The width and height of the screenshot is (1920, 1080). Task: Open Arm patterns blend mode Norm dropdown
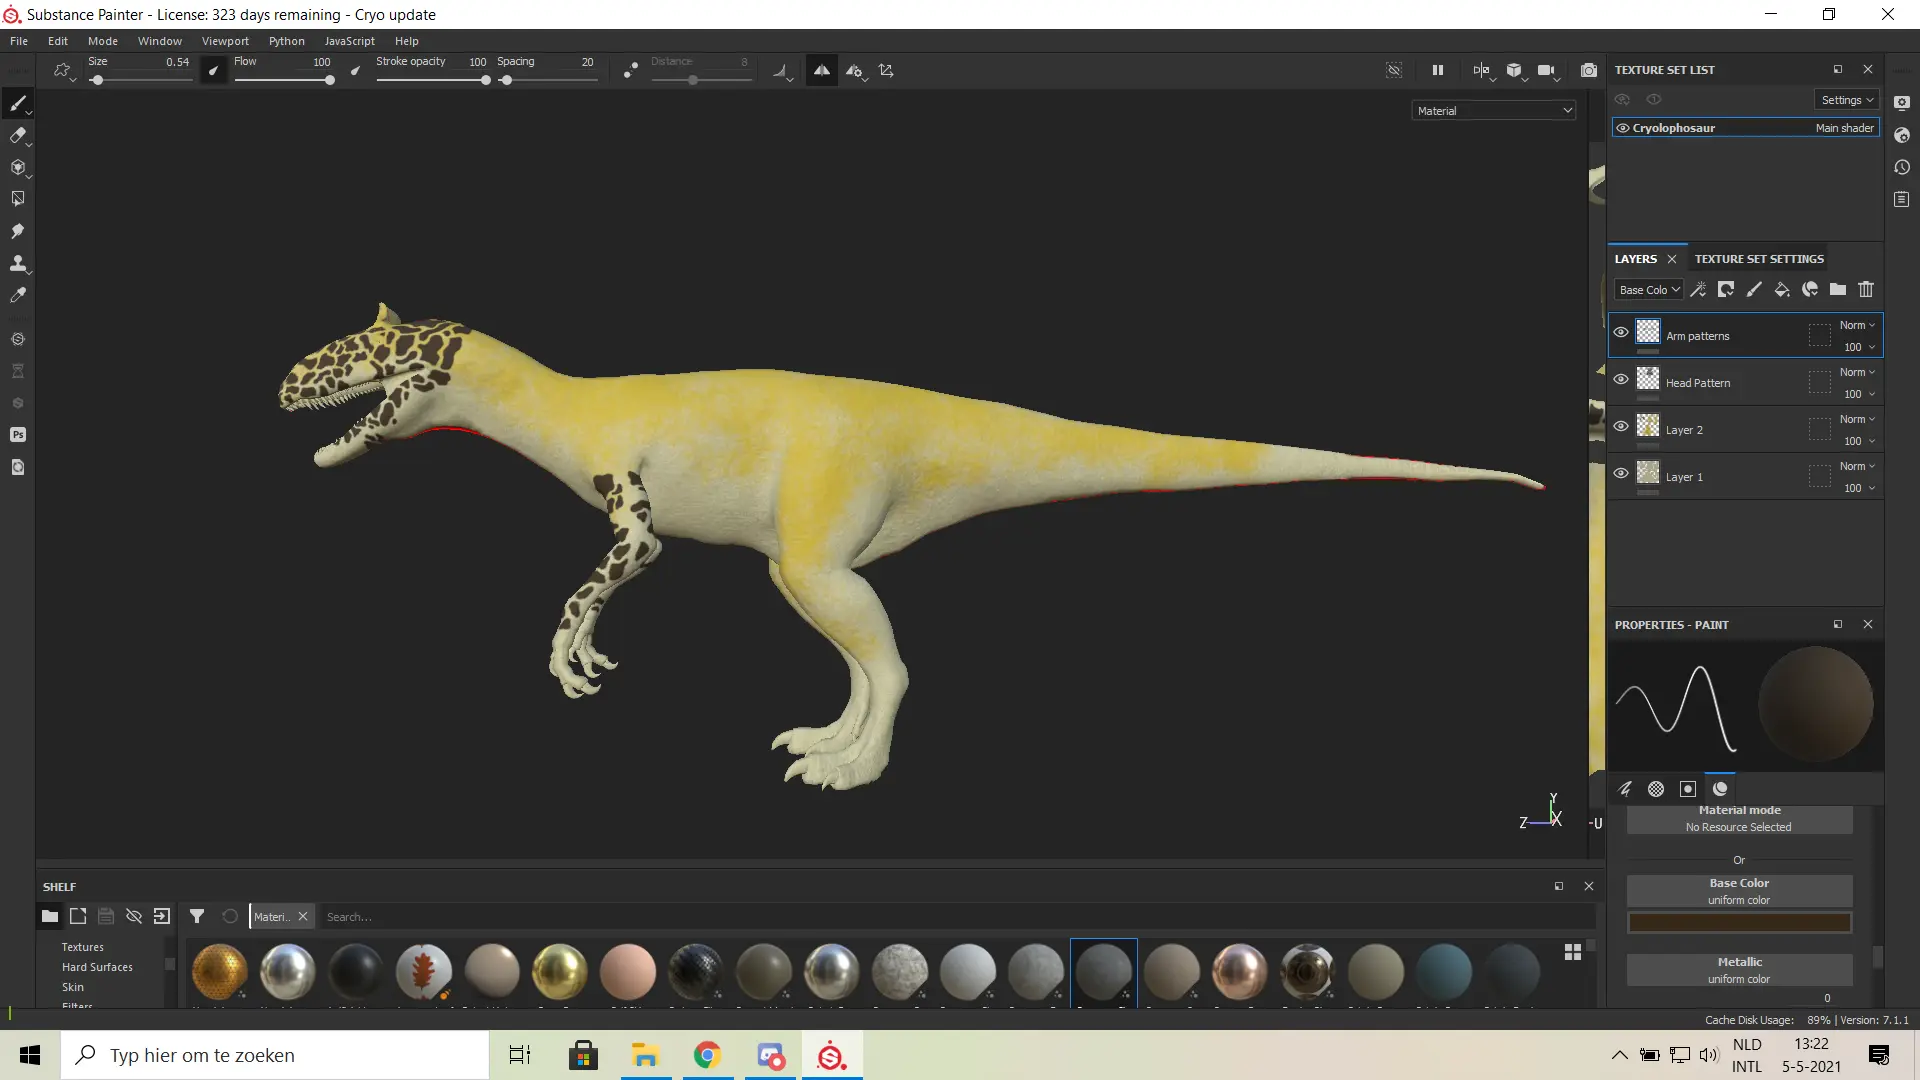pos(1857,325)
